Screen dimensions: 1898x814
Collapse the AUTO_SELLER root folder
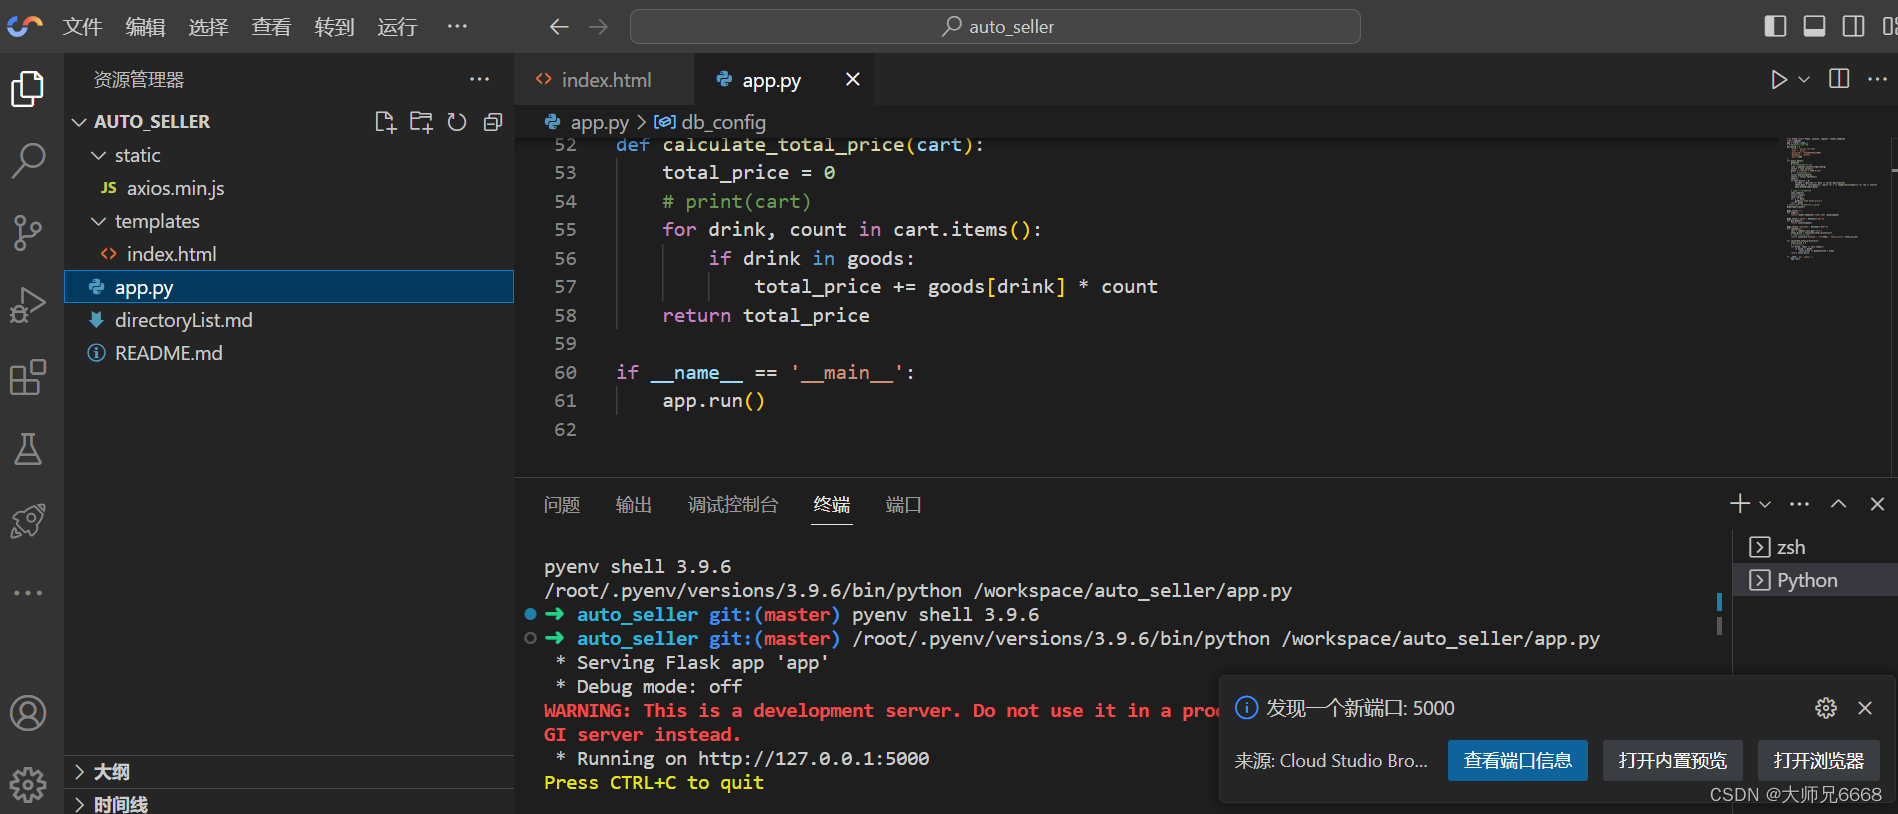[x=152, y=122]
